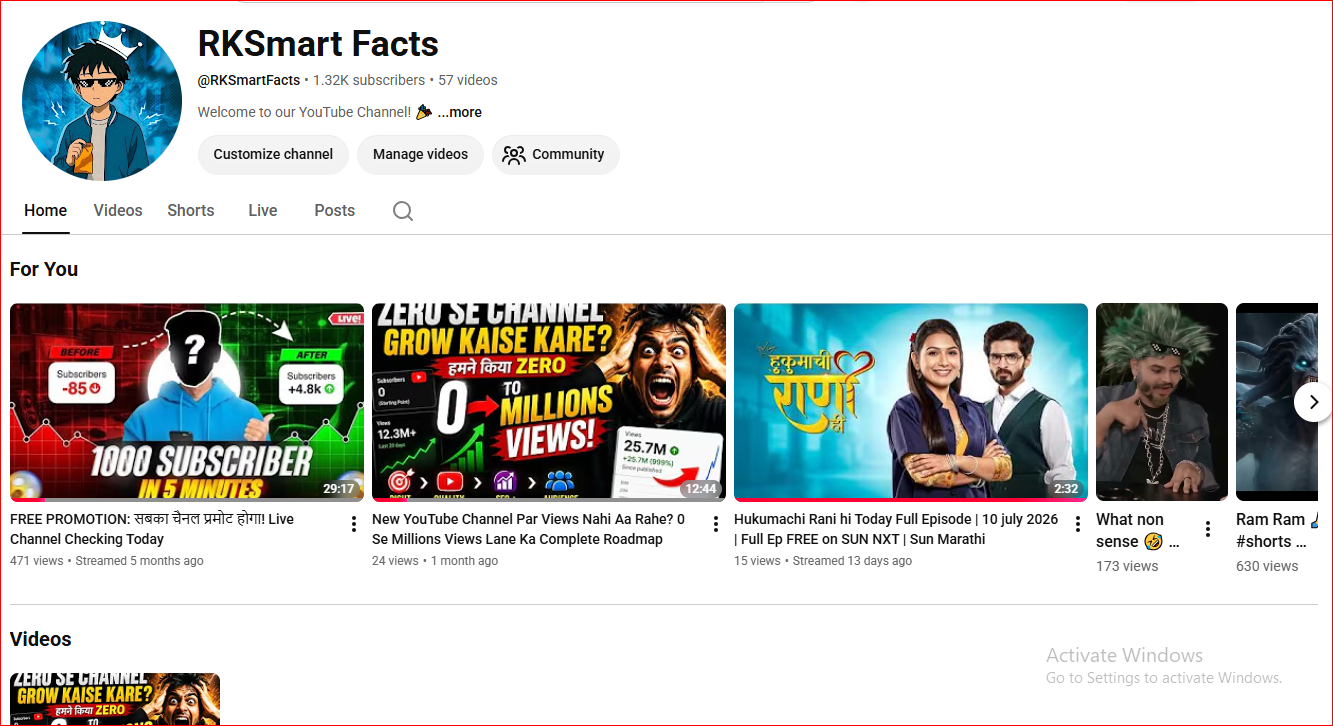Open the Ram Ram #shorts title
Screen dimensions: 1333x726
pyautogui.click(x=1277, y=531)
